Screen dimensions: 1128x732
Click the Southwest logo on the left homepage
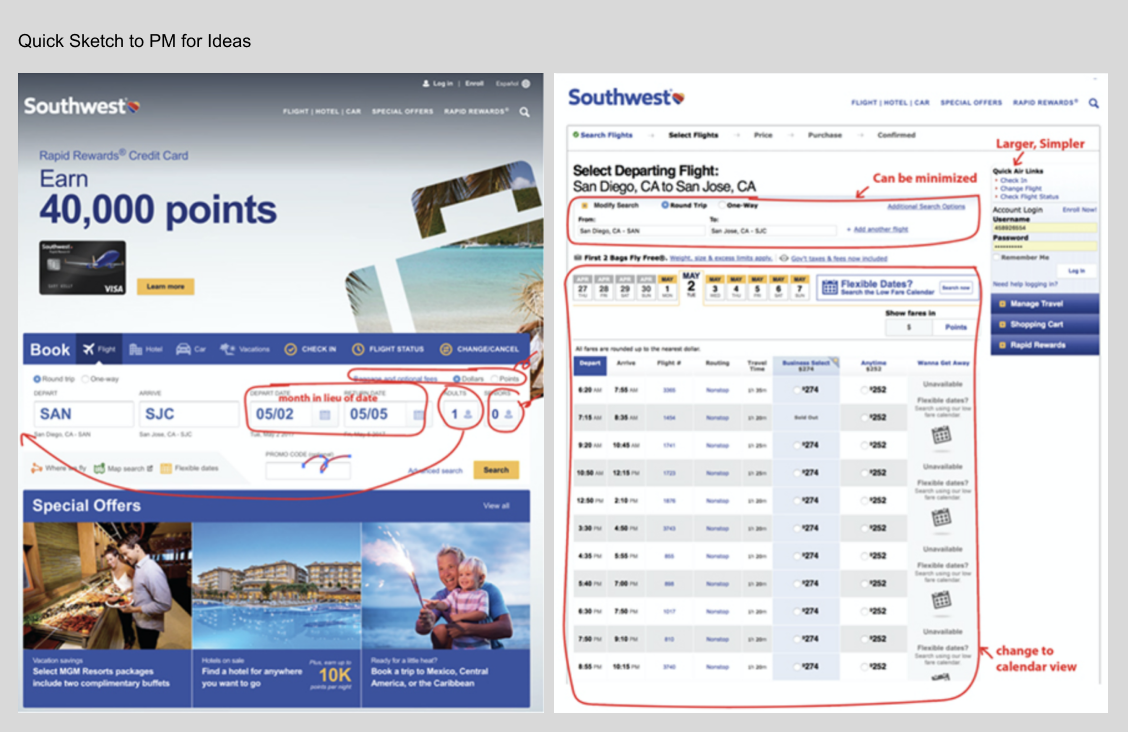81,106
